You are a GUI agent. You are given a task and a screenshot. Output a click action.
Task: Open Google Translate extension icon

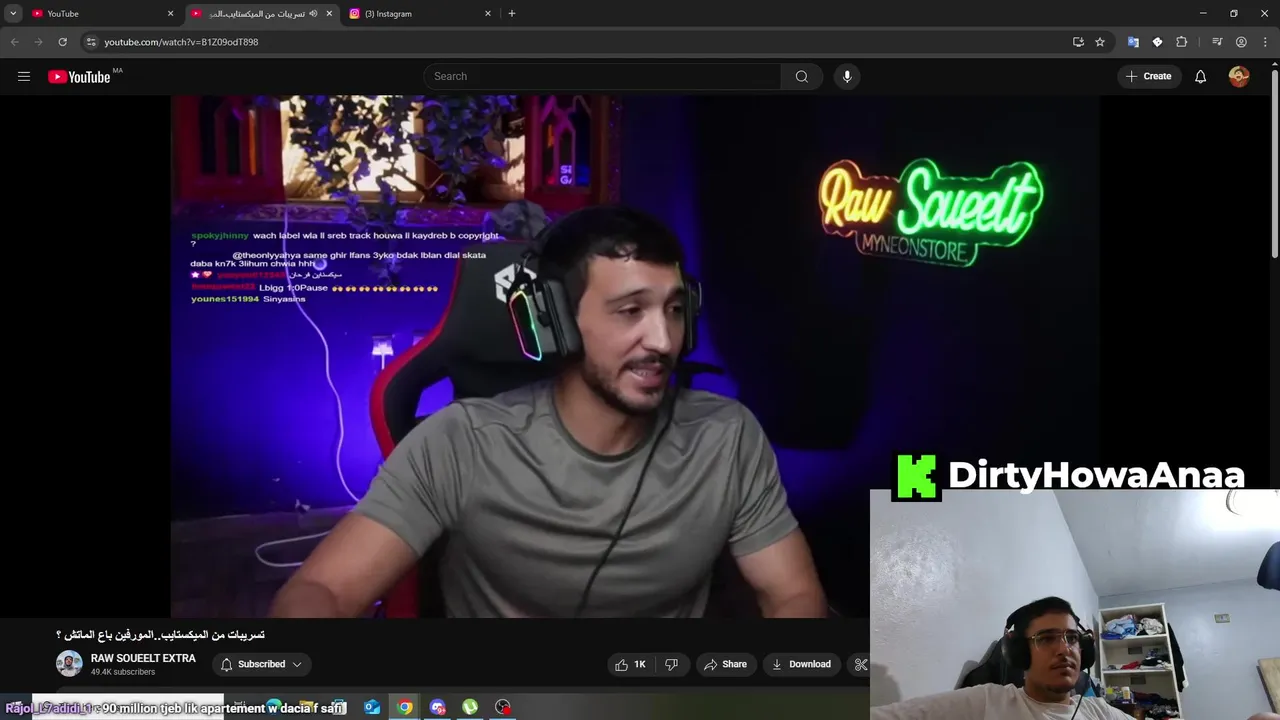(1133, 42)
